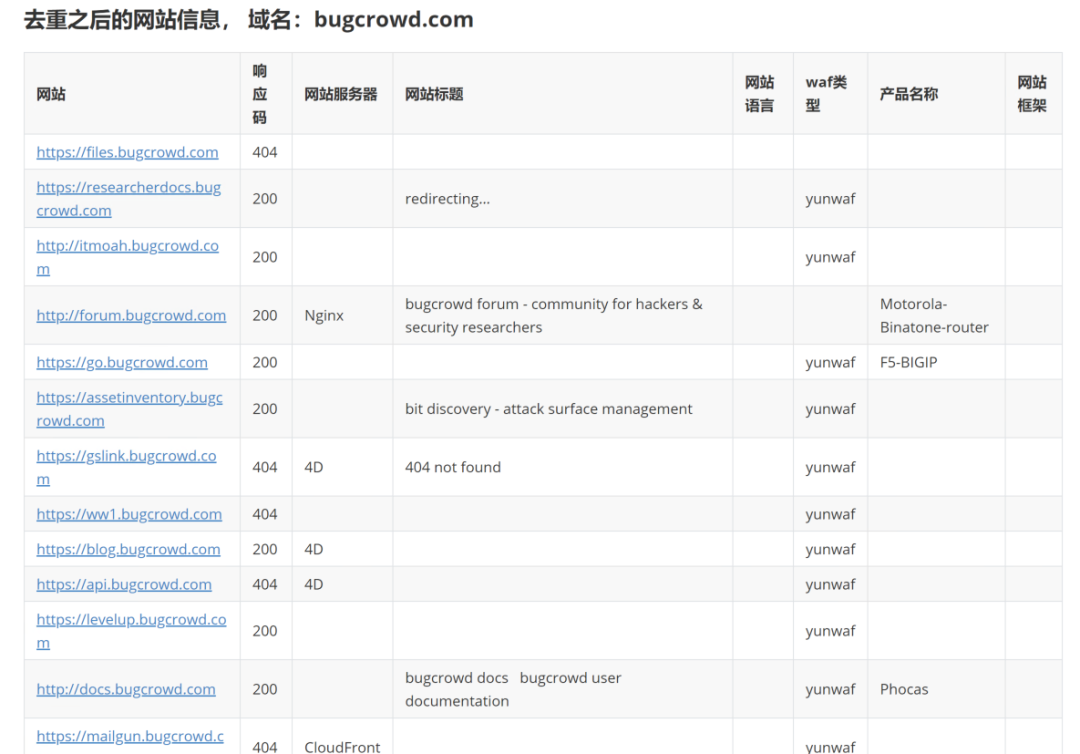The image size is (1080, 754).
Task: Open the researcherdocs.bugcrowd.com link
Action: tap(129, 199)
